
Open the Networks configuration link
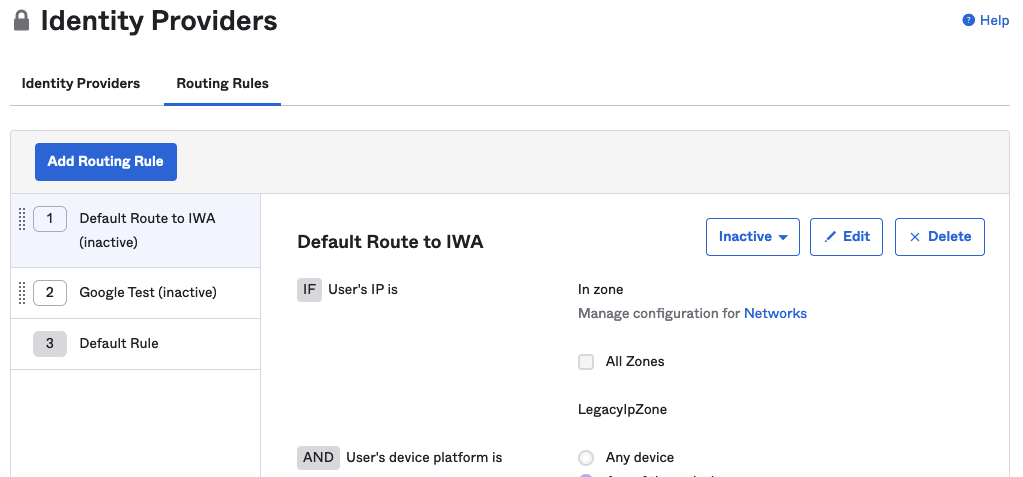click(x=775, y=313)
